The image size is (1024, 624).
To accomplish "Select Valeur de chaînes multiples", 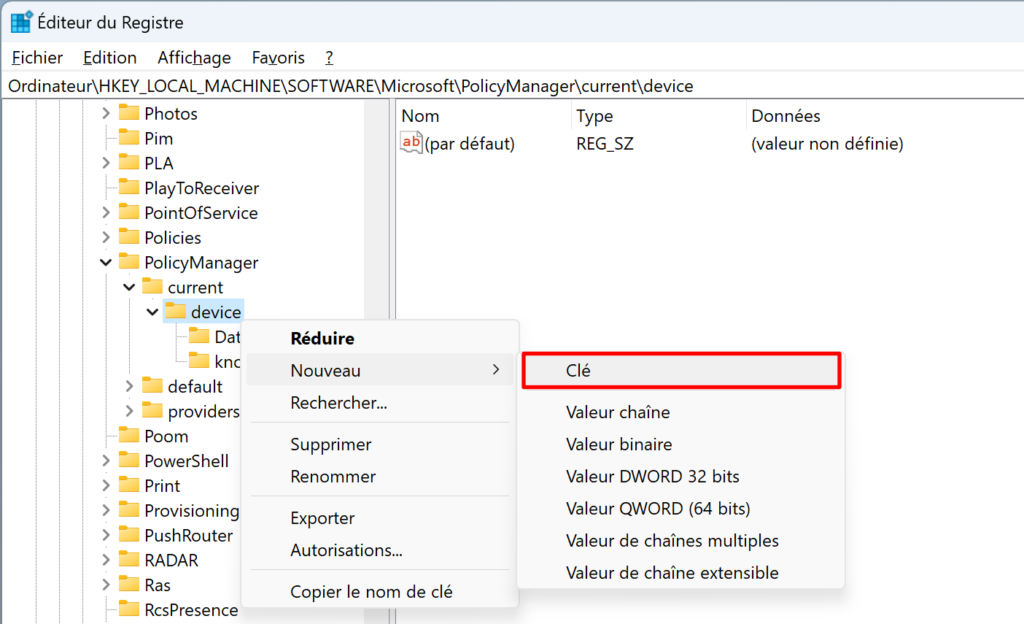I will [x=681, y=540].
